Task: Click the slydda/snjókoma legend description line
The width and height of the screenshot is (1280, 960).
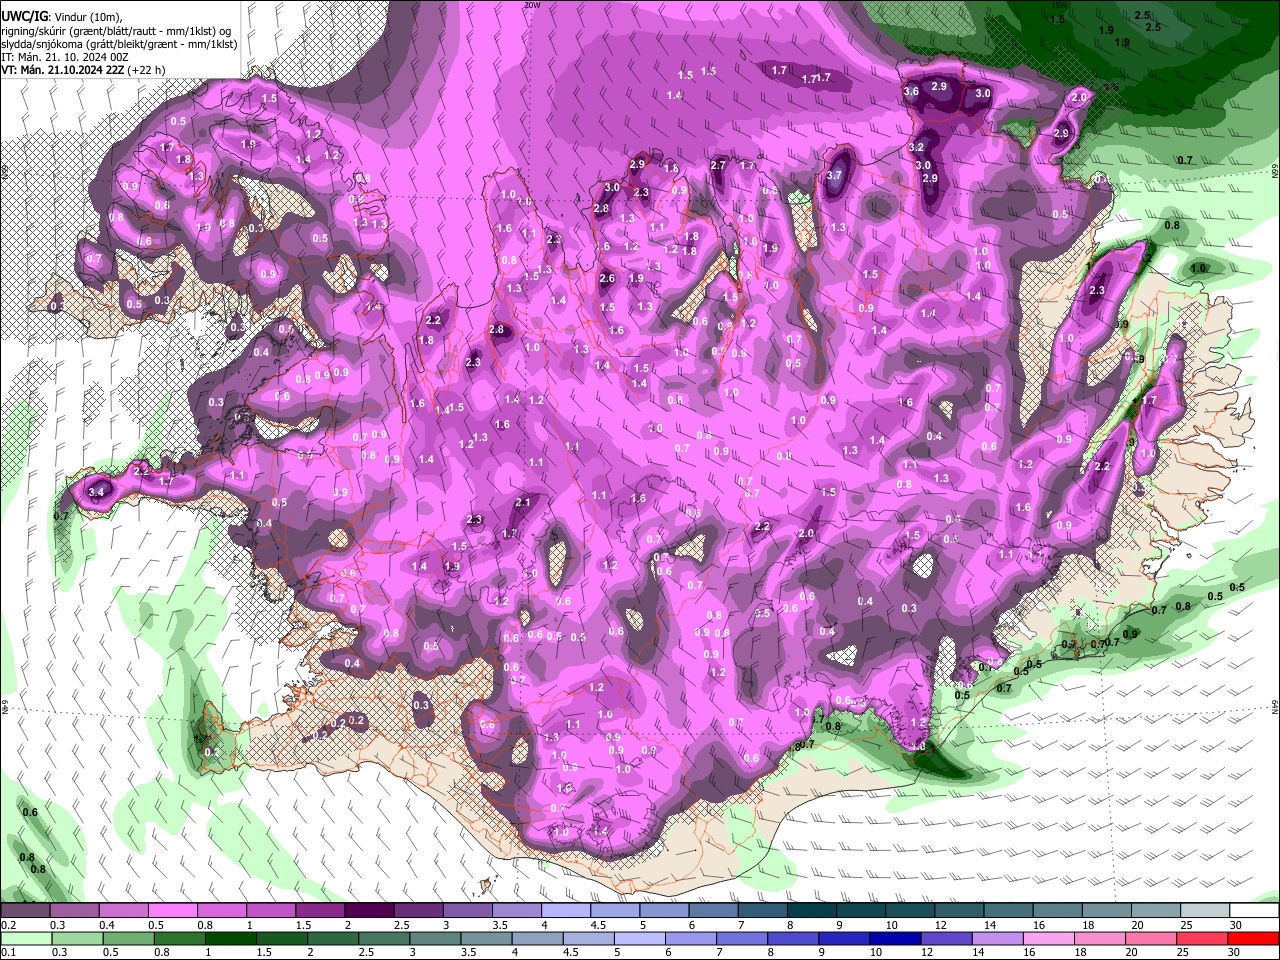Action: coord(119,43)
